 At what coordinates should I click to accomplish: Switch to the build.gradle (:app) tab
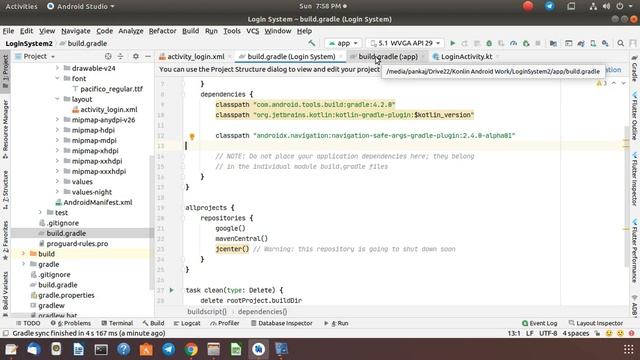tap(388, 57)
